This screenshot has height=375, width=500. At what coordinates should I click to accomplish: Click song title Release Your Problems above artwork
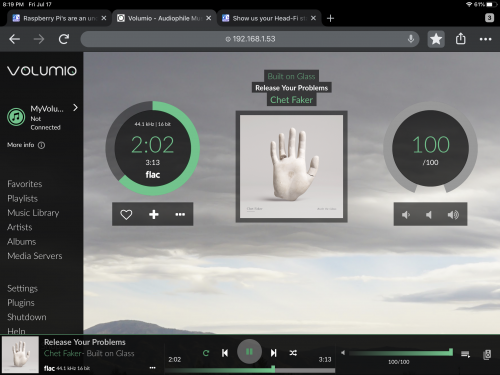click(x=291, y=88)
